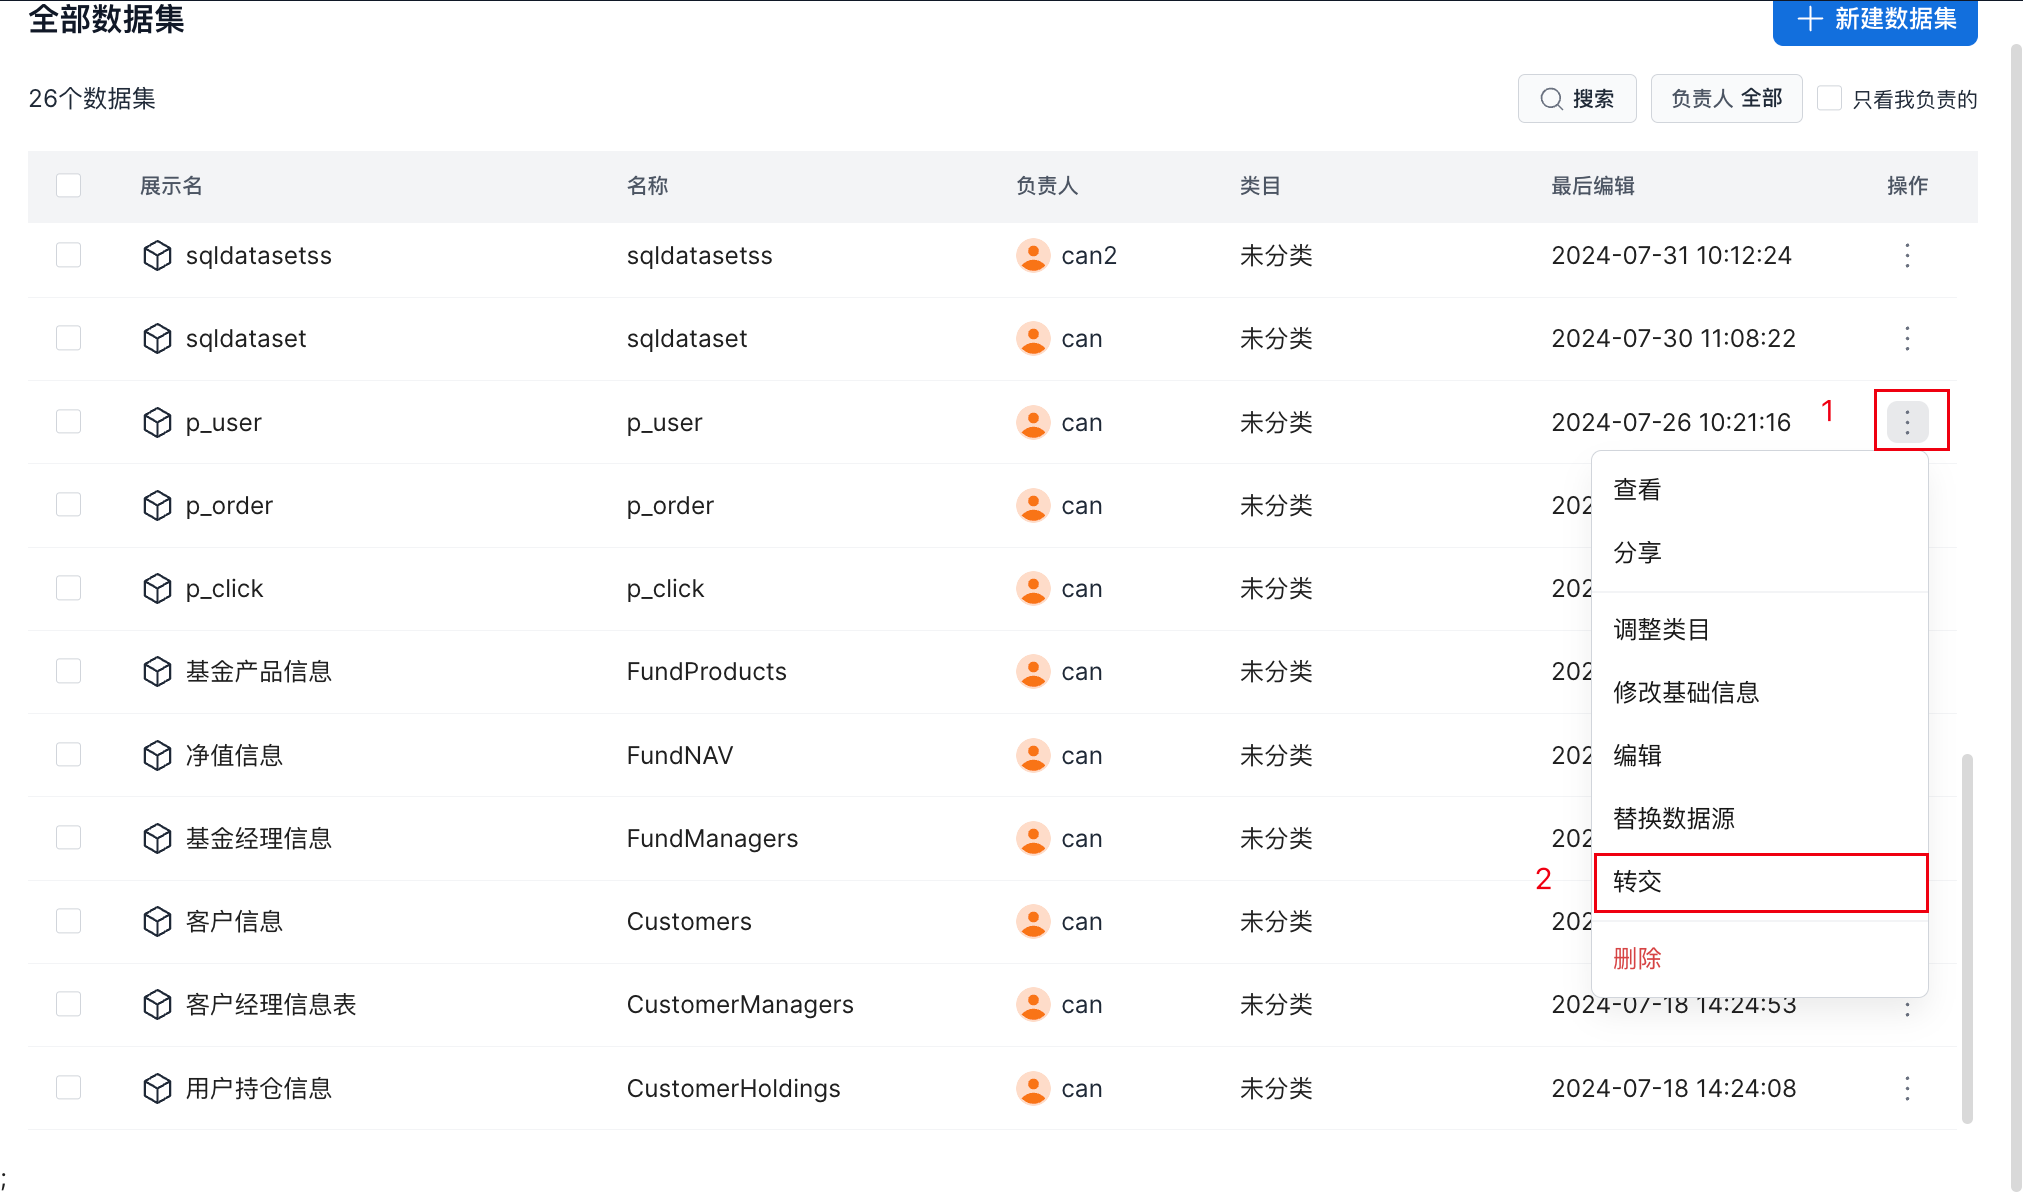Click the can2 owner avatar
This screenshot has width=2023, height=1195.
(x=1033, y=256)
